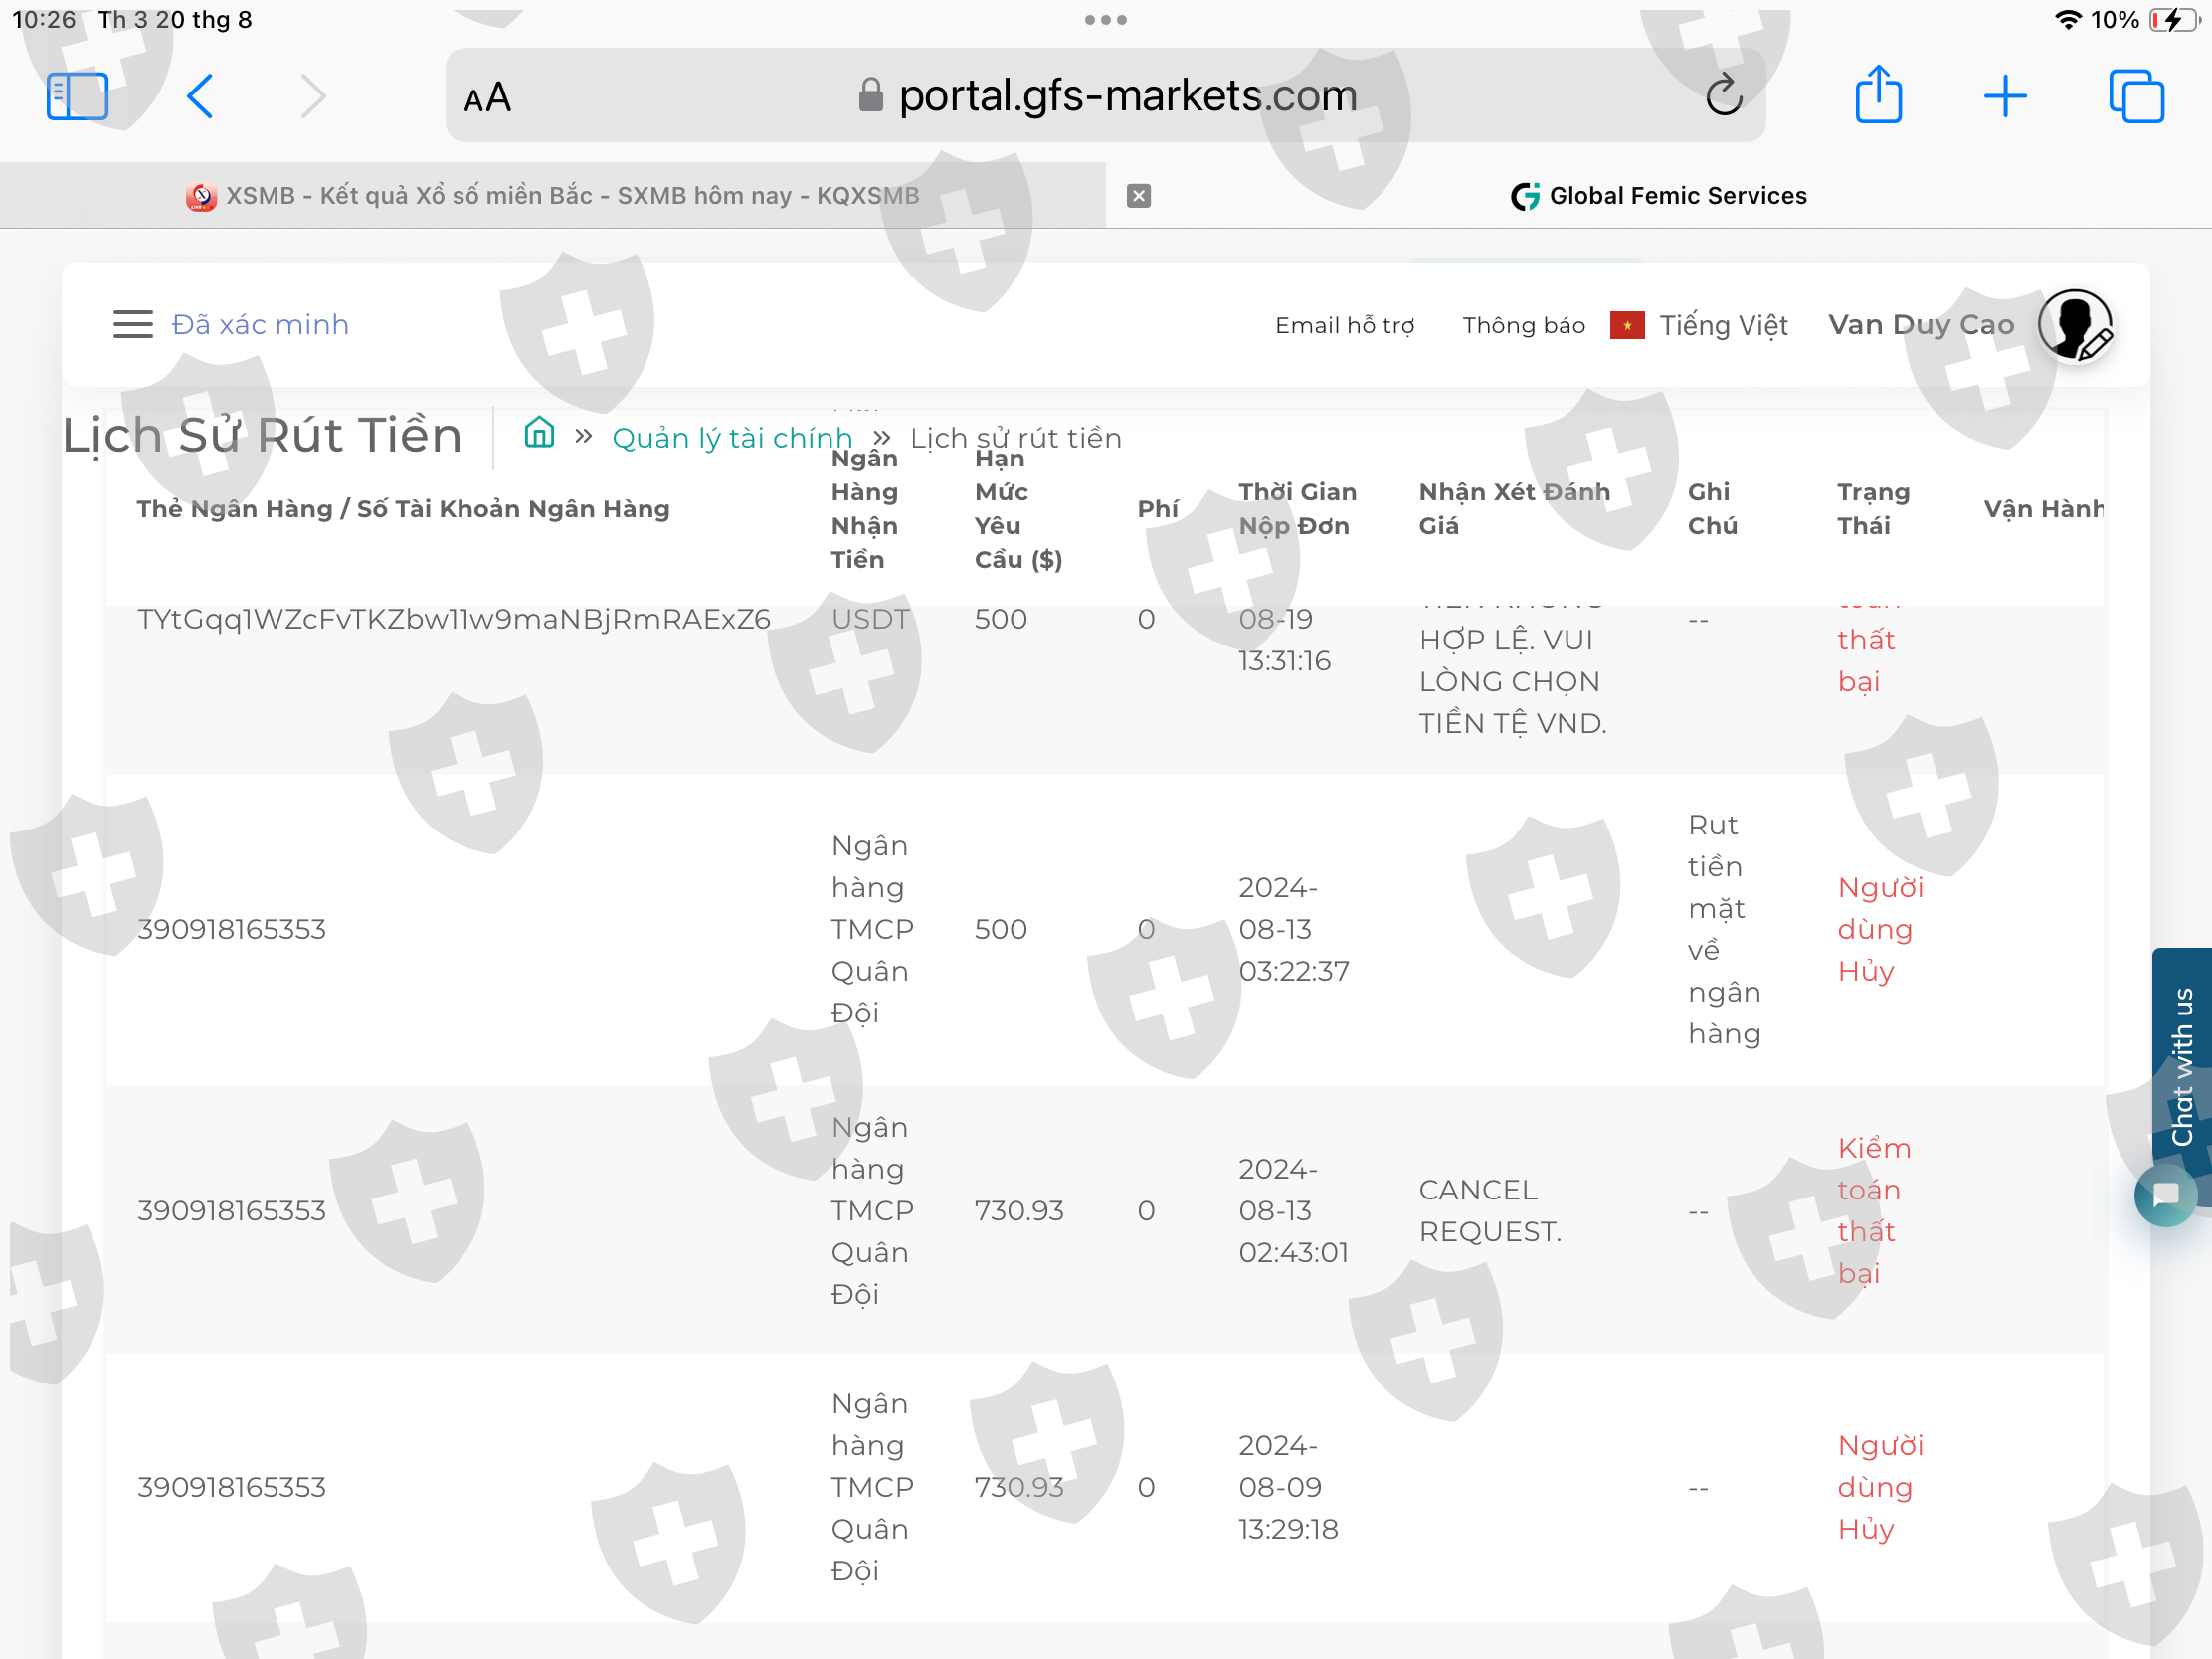Switch to the Global Femic Services tab
This screenshot has width=2212, height=1659.
[x=1660, y=196]
